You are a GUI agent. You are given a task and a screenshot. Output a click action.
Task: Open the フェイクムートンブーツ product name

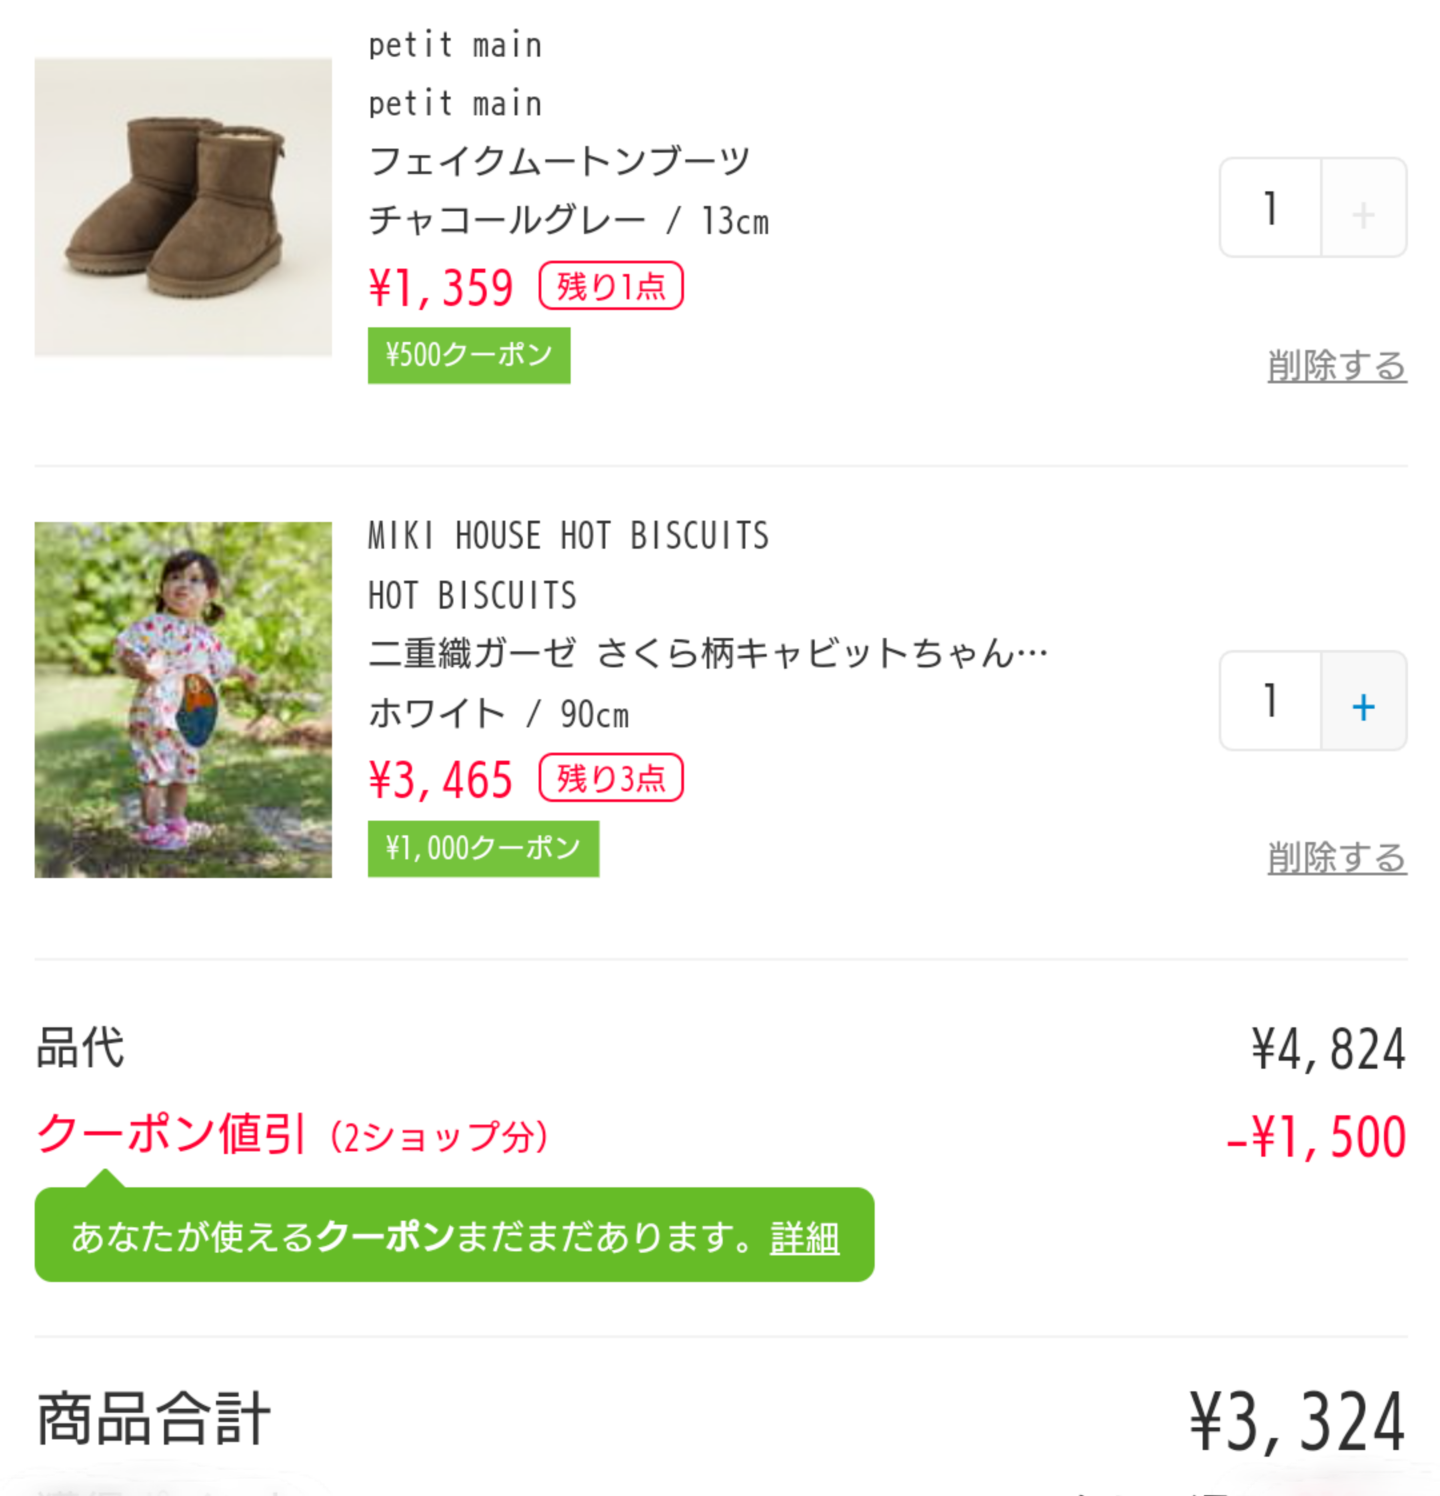pyautogui.click(x=559, y=161)
